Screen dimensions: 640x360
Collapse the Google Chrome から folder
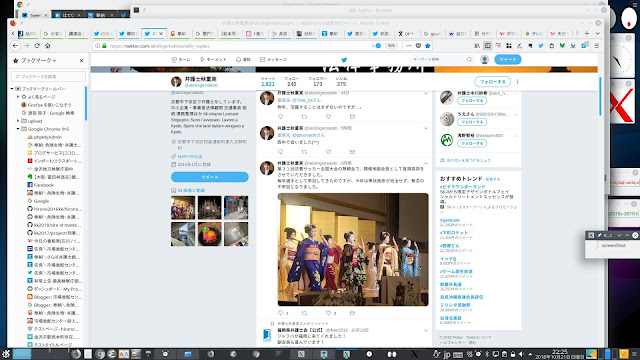[18, 129]
